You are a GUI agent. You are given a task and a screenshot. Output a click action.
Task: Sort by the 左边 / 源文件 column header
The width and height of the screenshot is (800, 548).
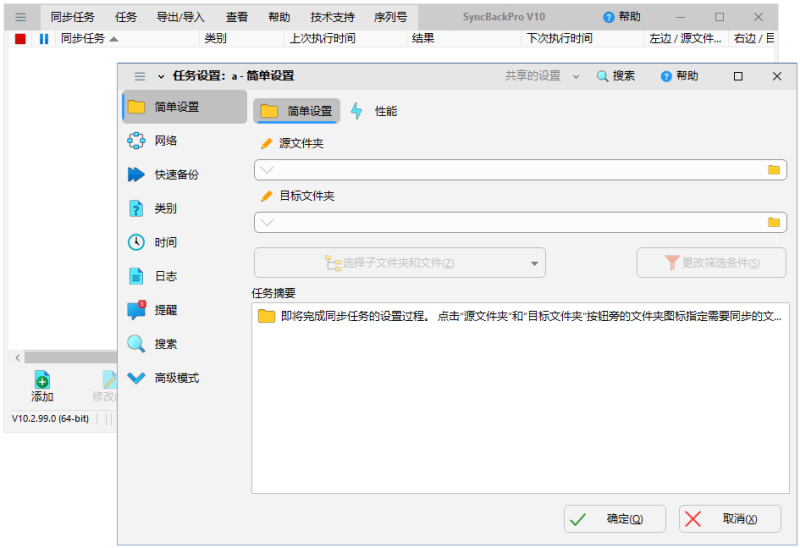coord(686,39)
